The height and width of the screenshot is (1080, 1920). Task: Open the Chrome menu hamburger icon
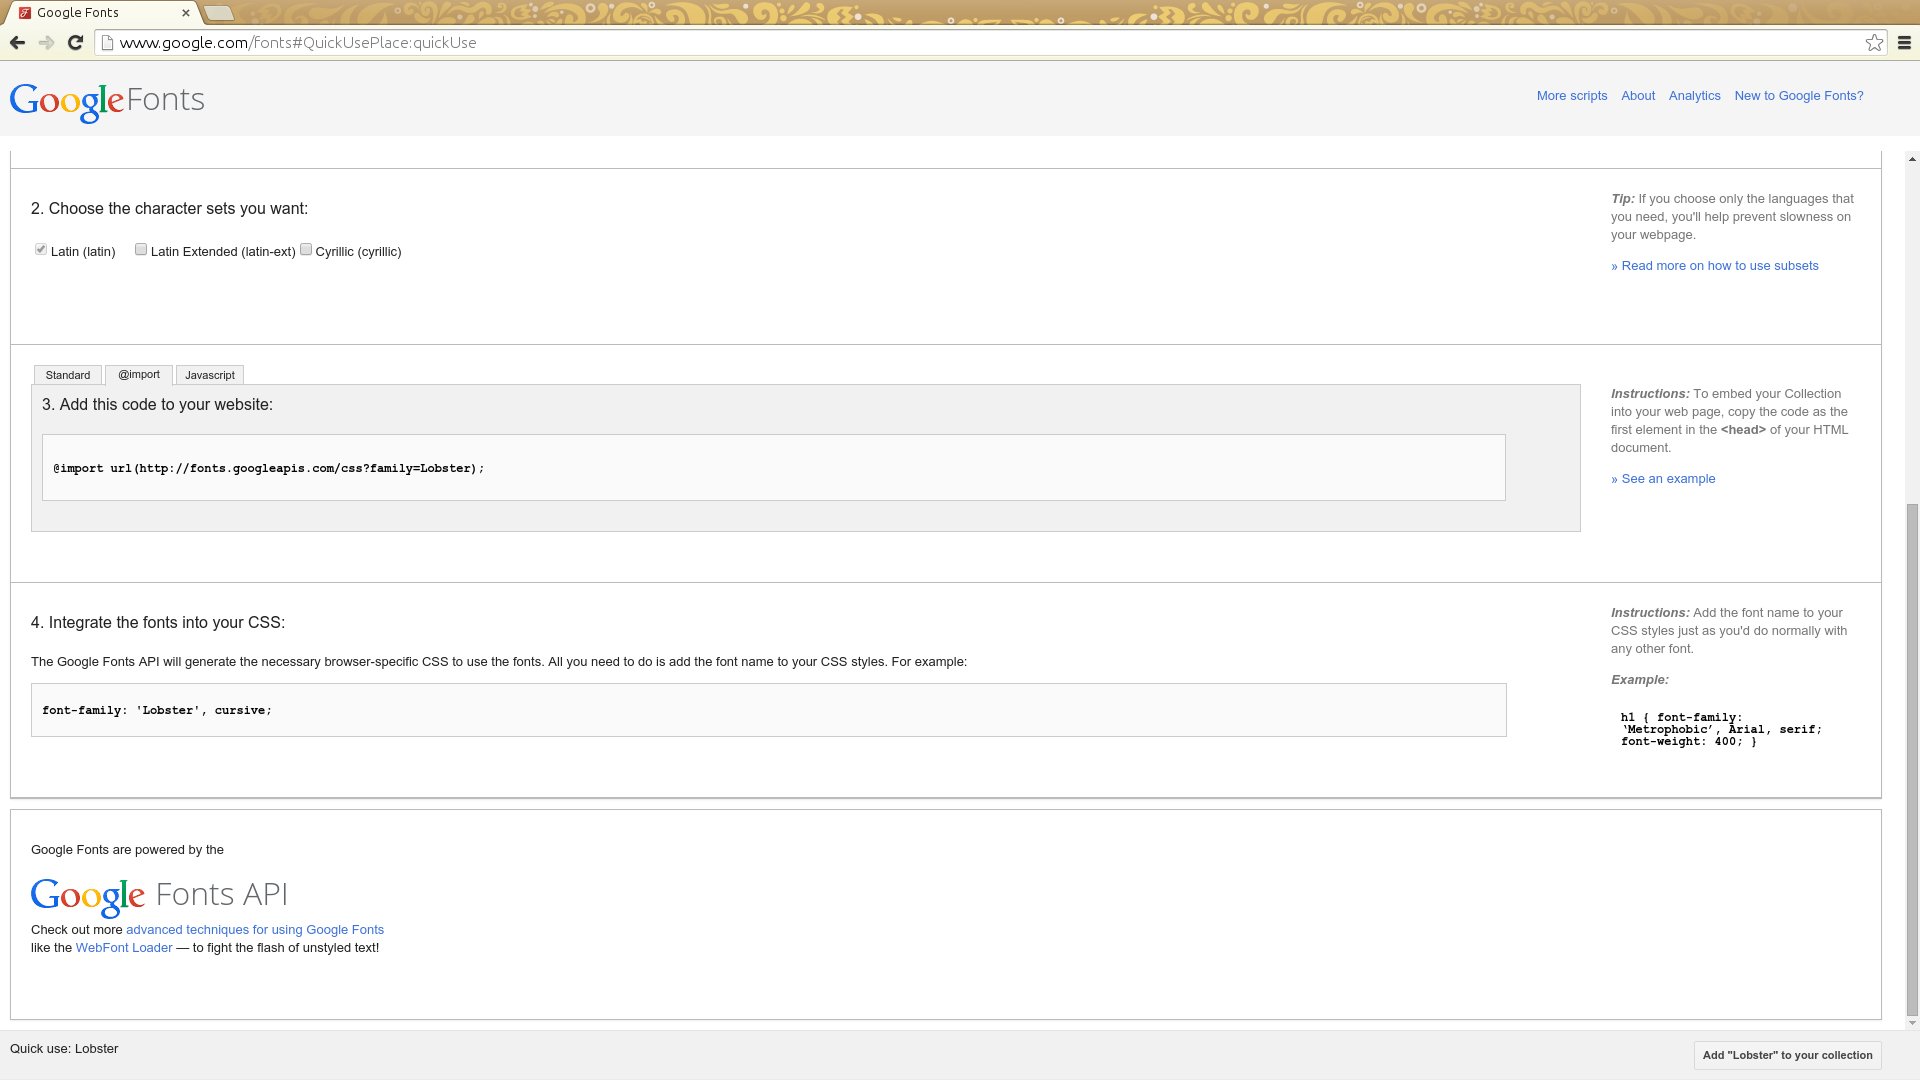tap(1904, 42)
